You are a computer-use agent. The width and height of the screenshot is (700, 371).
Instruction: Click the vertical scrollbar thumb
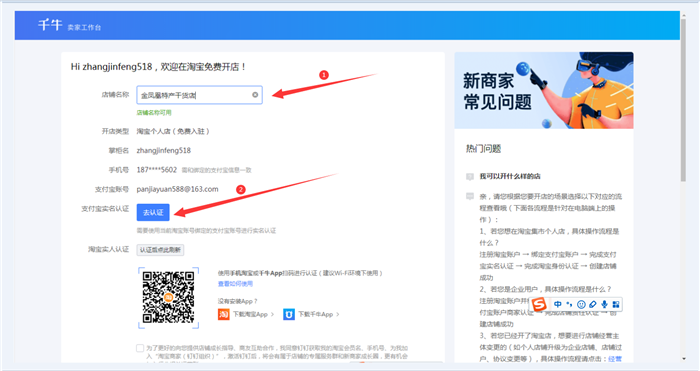tap(683, 100)
